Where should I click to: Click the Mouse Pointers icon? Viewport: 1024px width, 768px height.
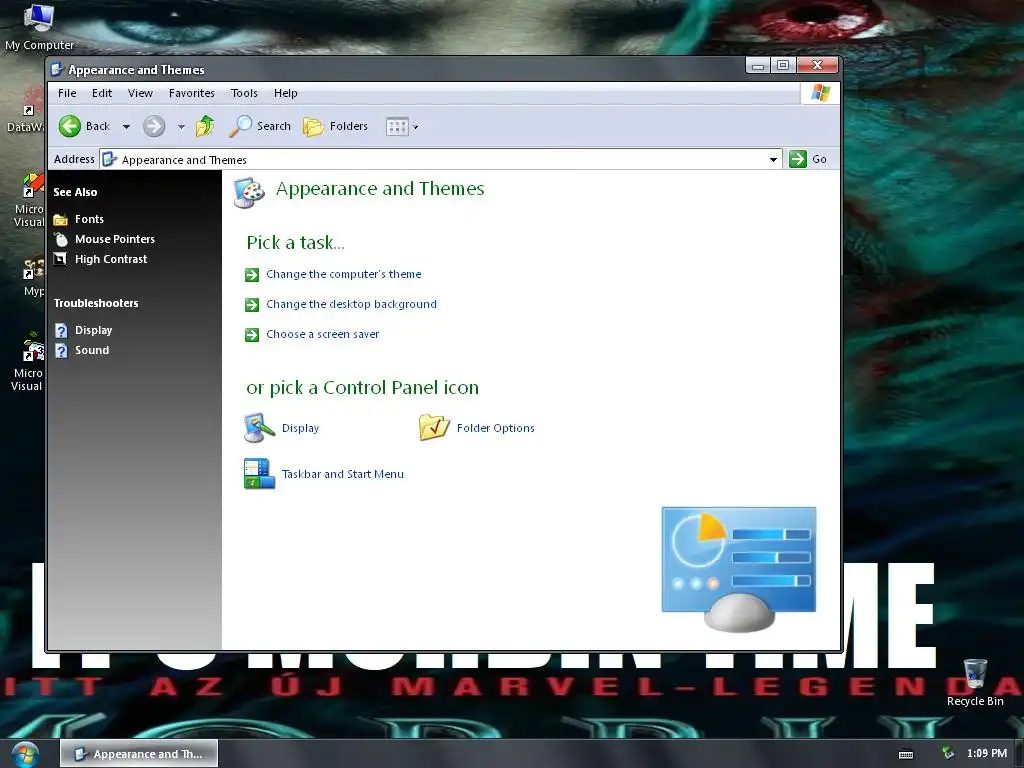coord(61,239)
